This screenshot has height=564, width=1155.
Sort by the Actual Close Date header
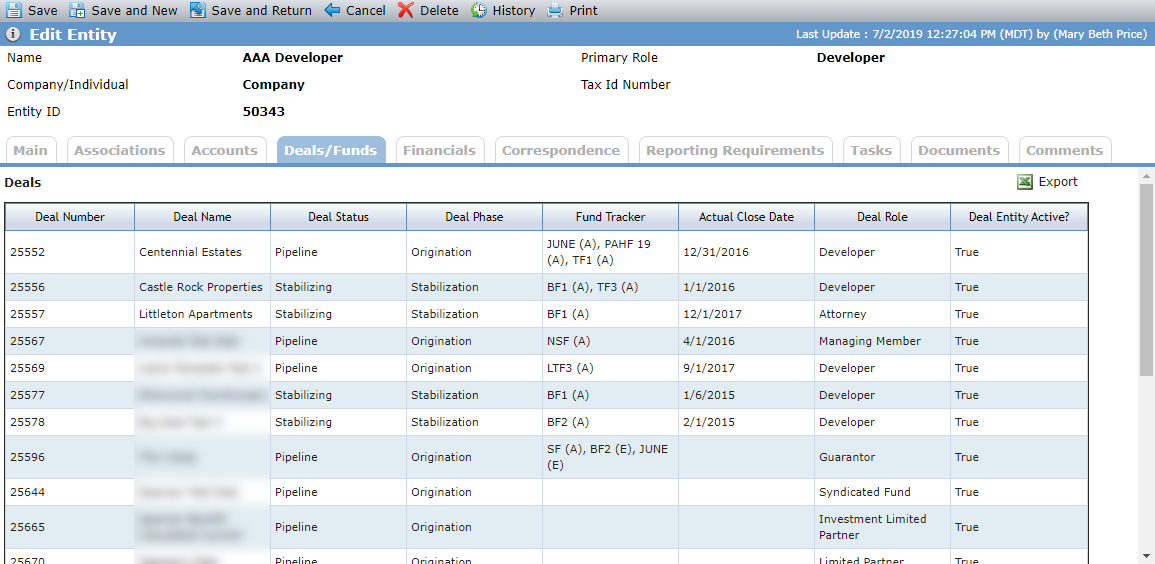point(746,217)
